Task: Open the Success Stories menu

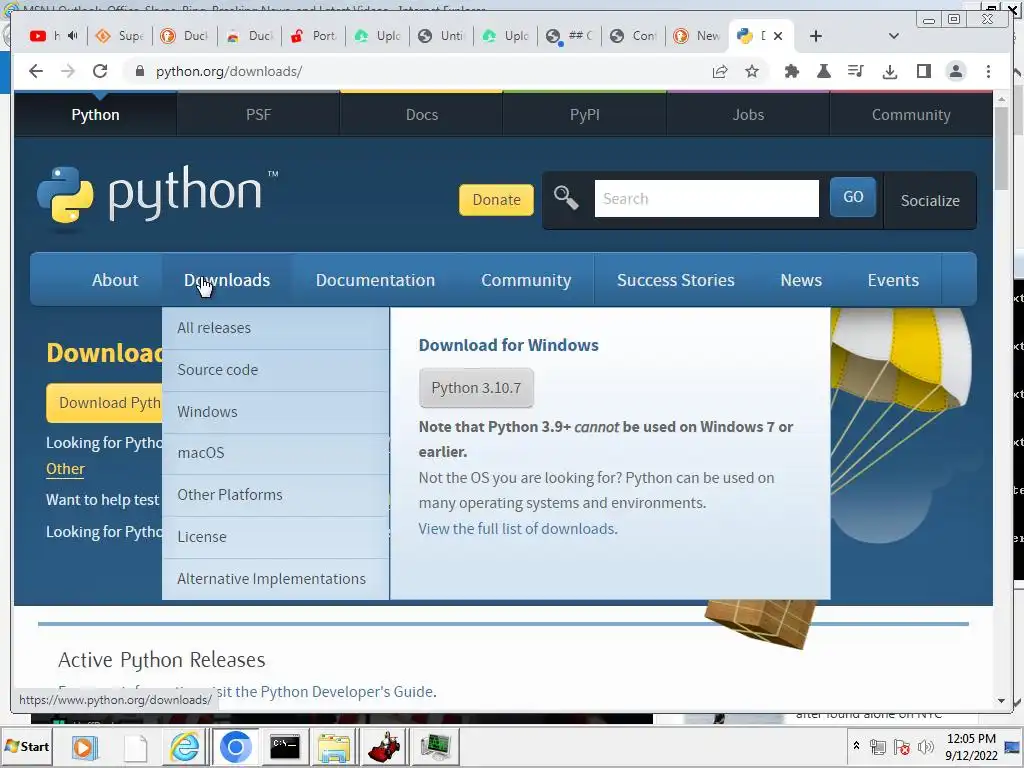Action: tap(675, 280)
